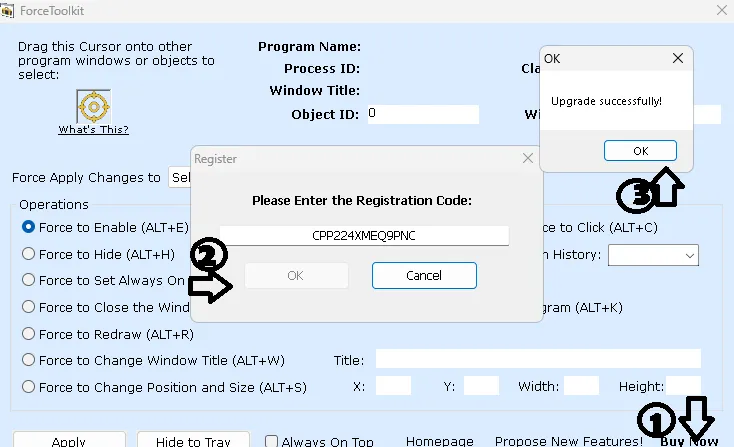Choose Force to Change Position and Size
The height and width of the screenshot is (447, 734).
tap(28, 387)
